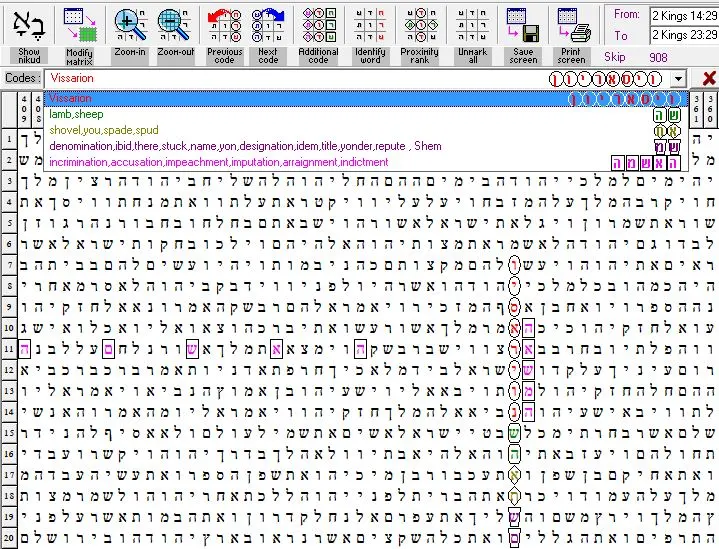
Task: Click the Unmark all label
Action: tap(472, 56)
